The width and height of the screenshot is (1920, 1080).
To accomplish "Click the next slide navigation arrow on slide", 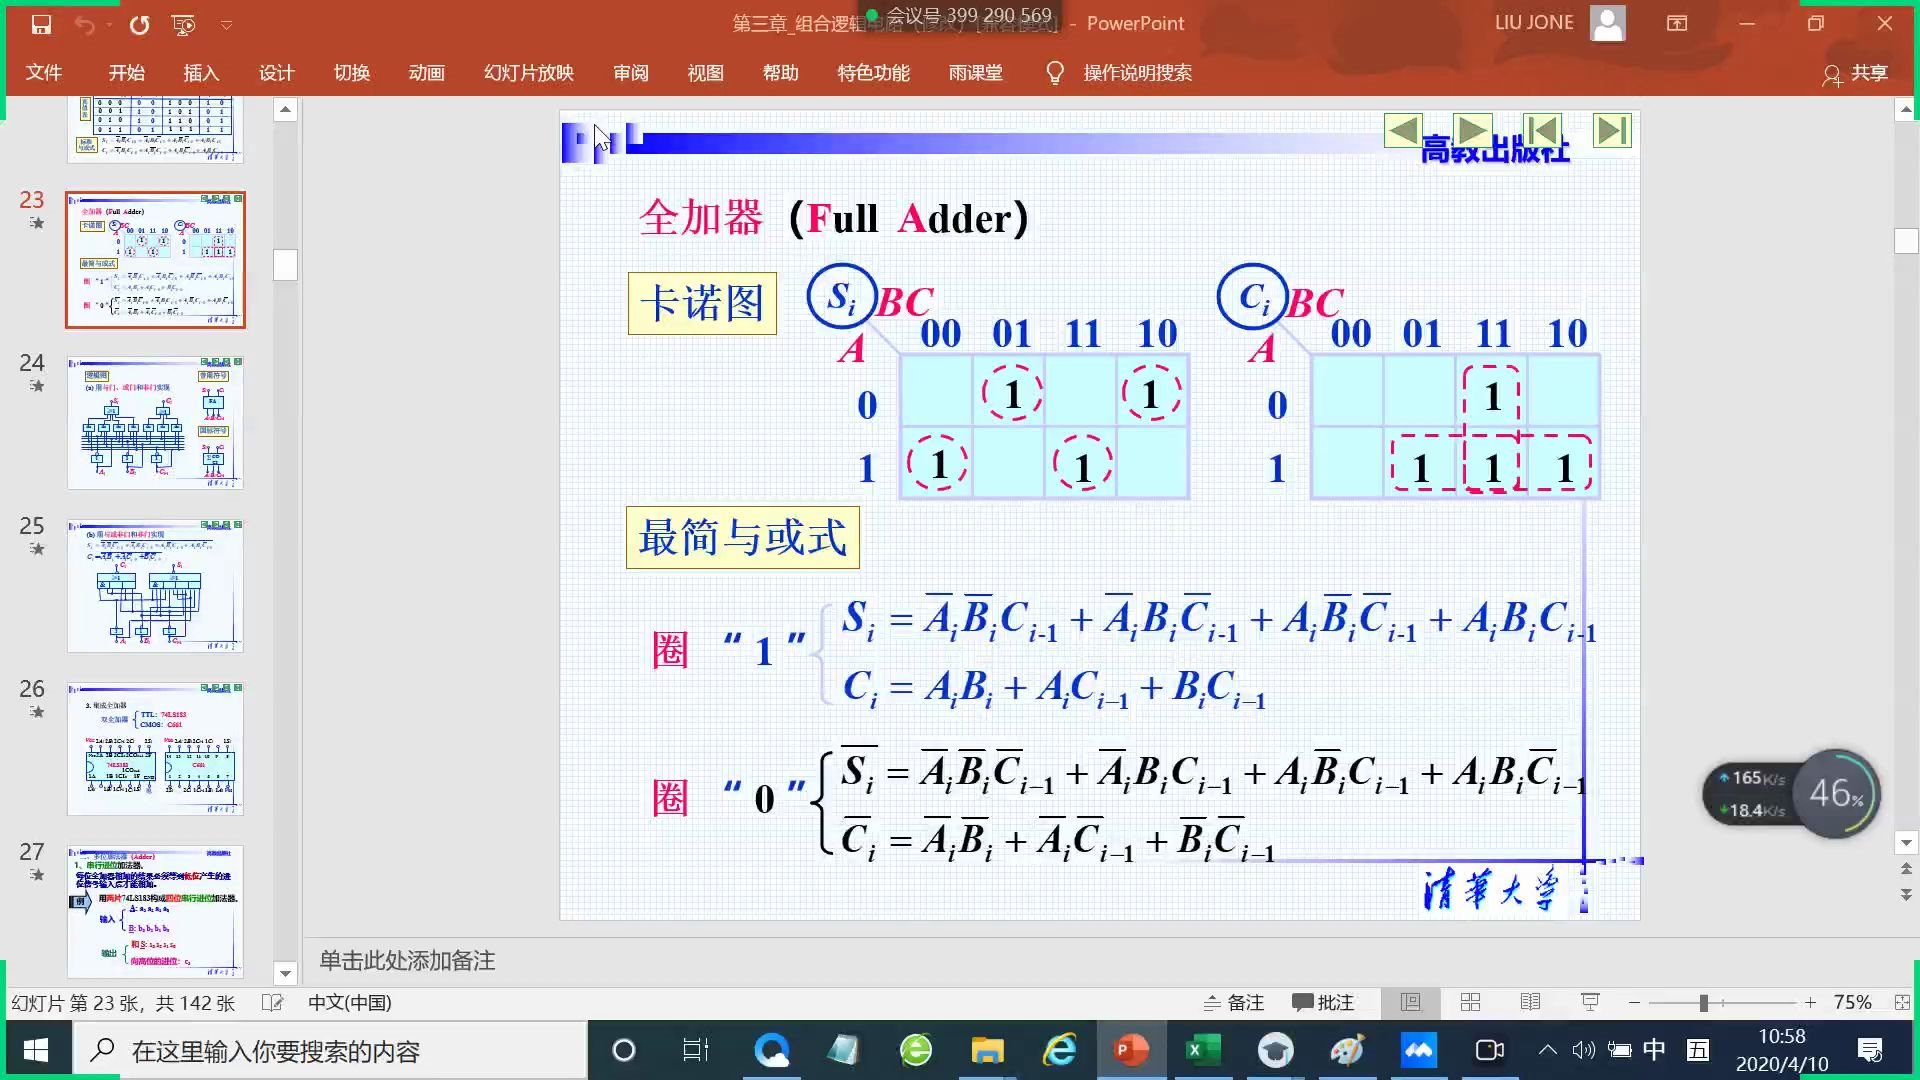I will coord(1471,130).
